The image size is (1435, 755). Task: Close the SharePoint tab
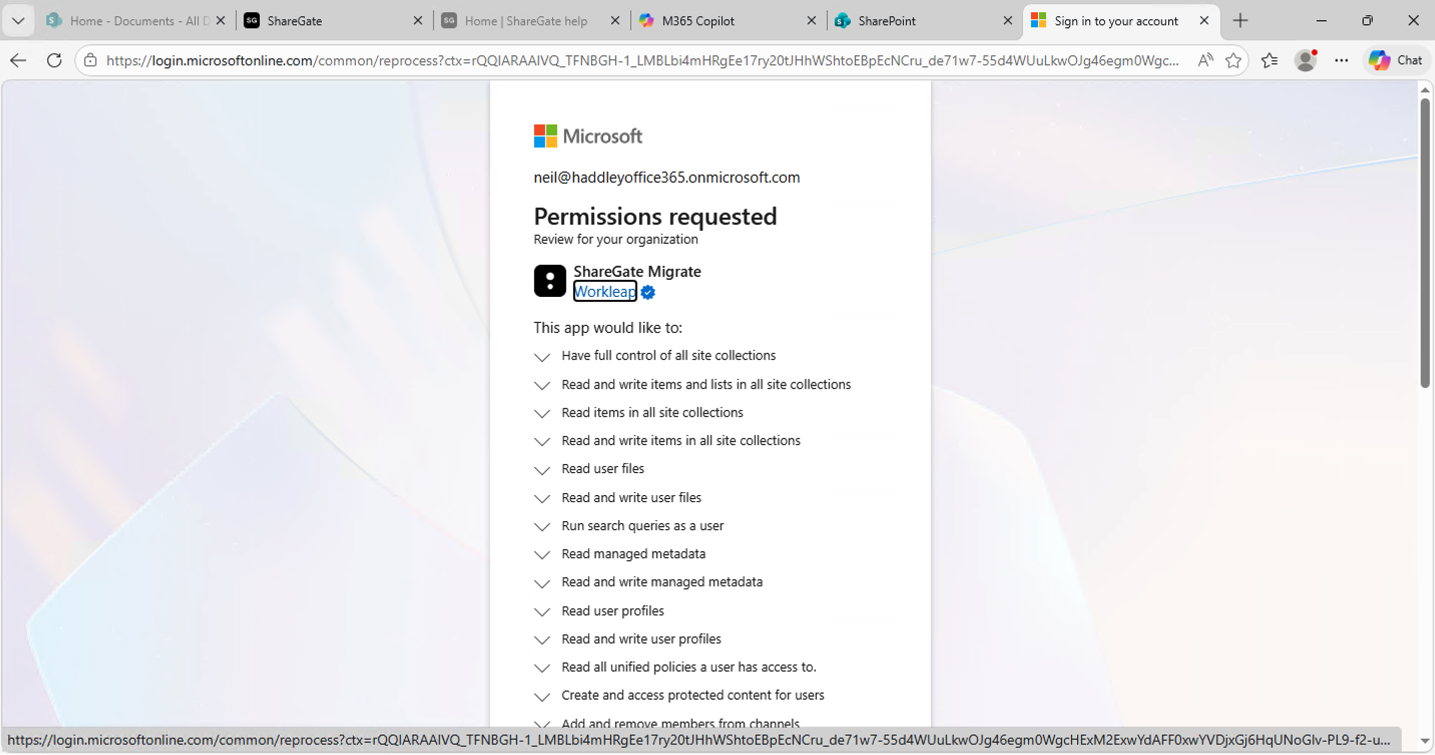point(1007,20)
